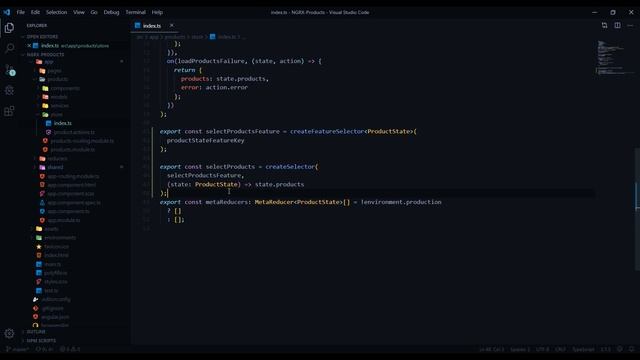Viewport: 640px width, 360px height.
Task: Close the index.ts editor tab
Action: [171, 25]
